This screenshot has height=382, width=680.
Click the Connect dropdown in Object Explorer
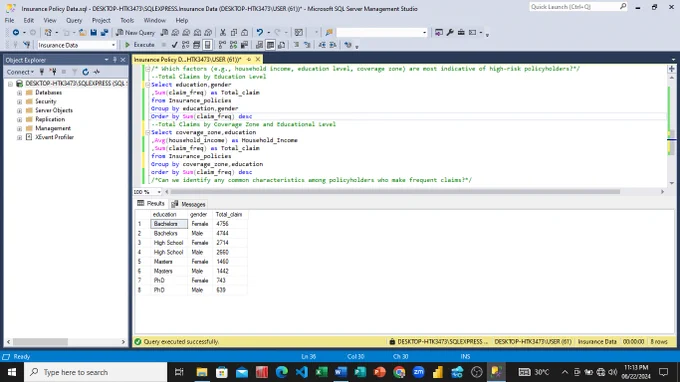[x=20, y=72]
